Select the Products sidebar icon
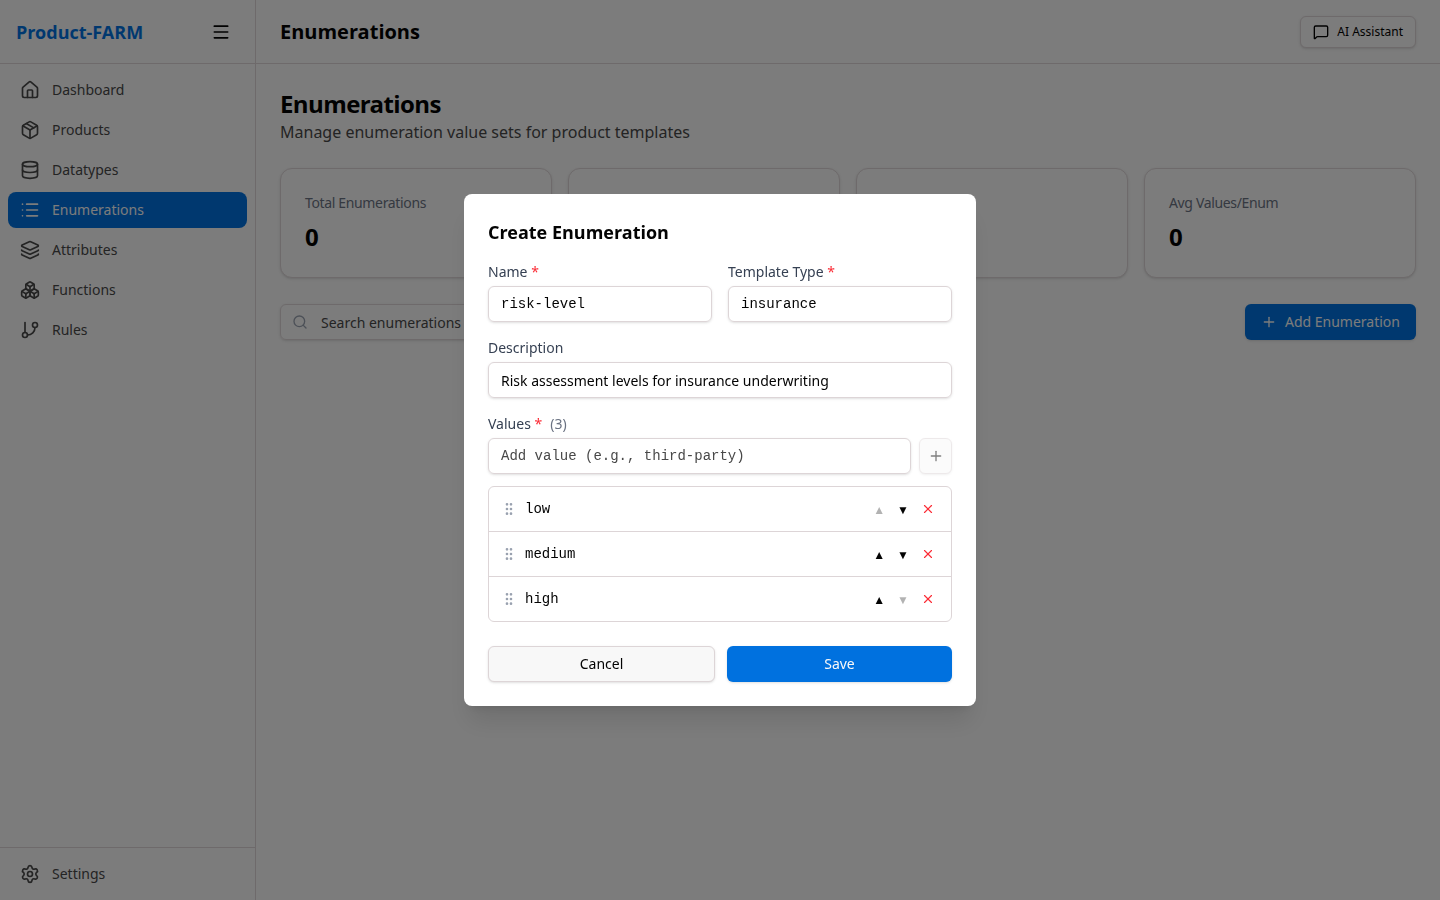The width and height of the screenshot is (1440, 900). [x=31, y=129]
